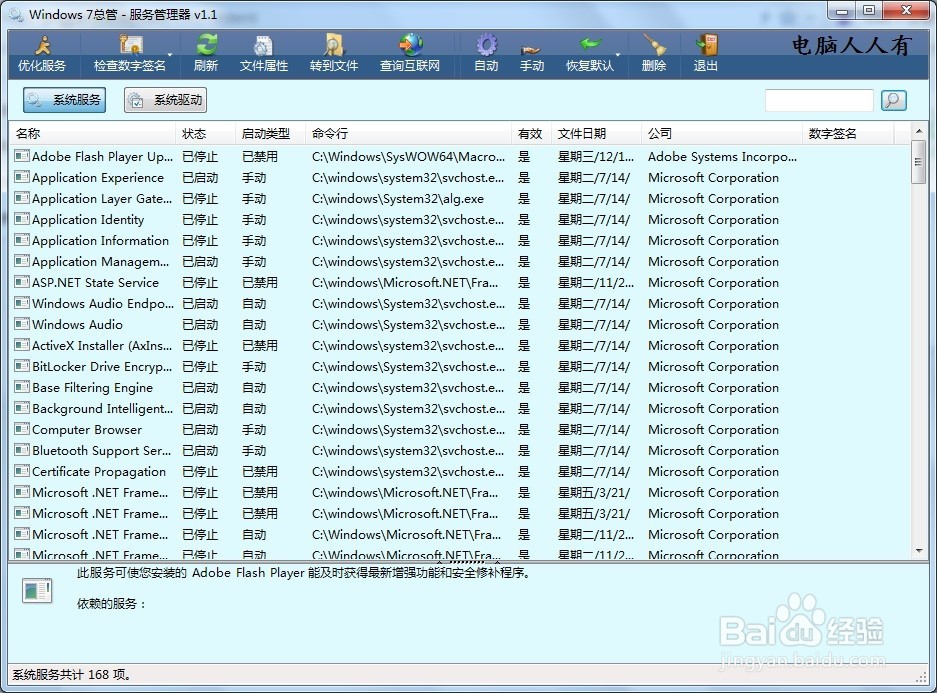Select the Bluetooth Support Ser... service
Screen dimensions: 937x693
coord(460,450)
